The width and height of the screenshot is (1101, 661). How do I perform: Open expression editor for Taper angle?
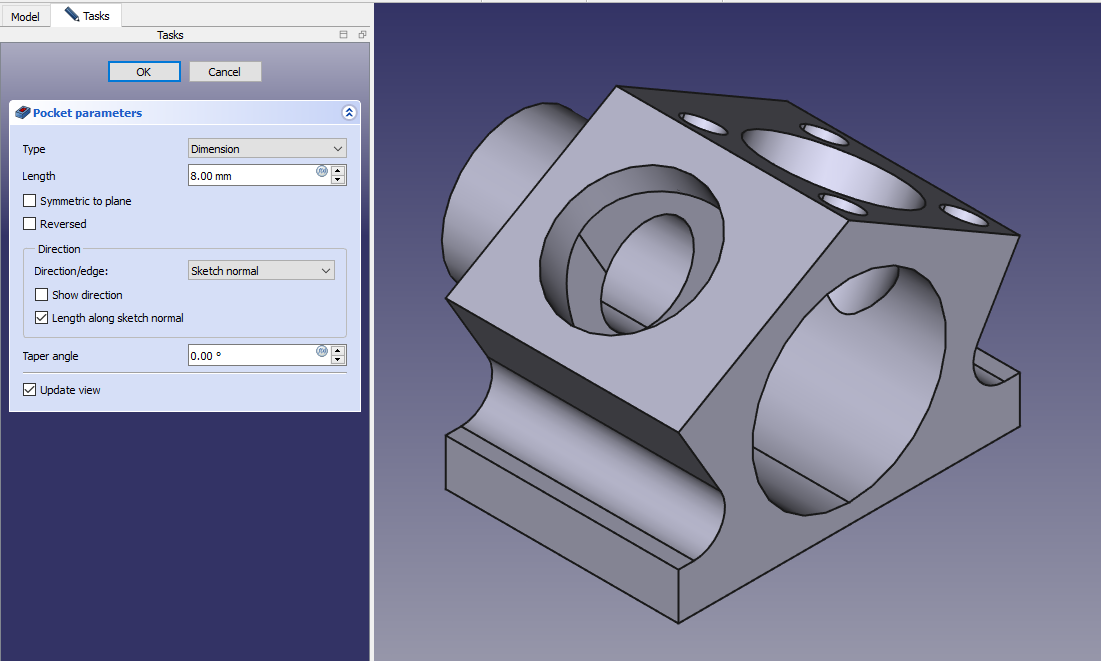(x=322, y=351)
